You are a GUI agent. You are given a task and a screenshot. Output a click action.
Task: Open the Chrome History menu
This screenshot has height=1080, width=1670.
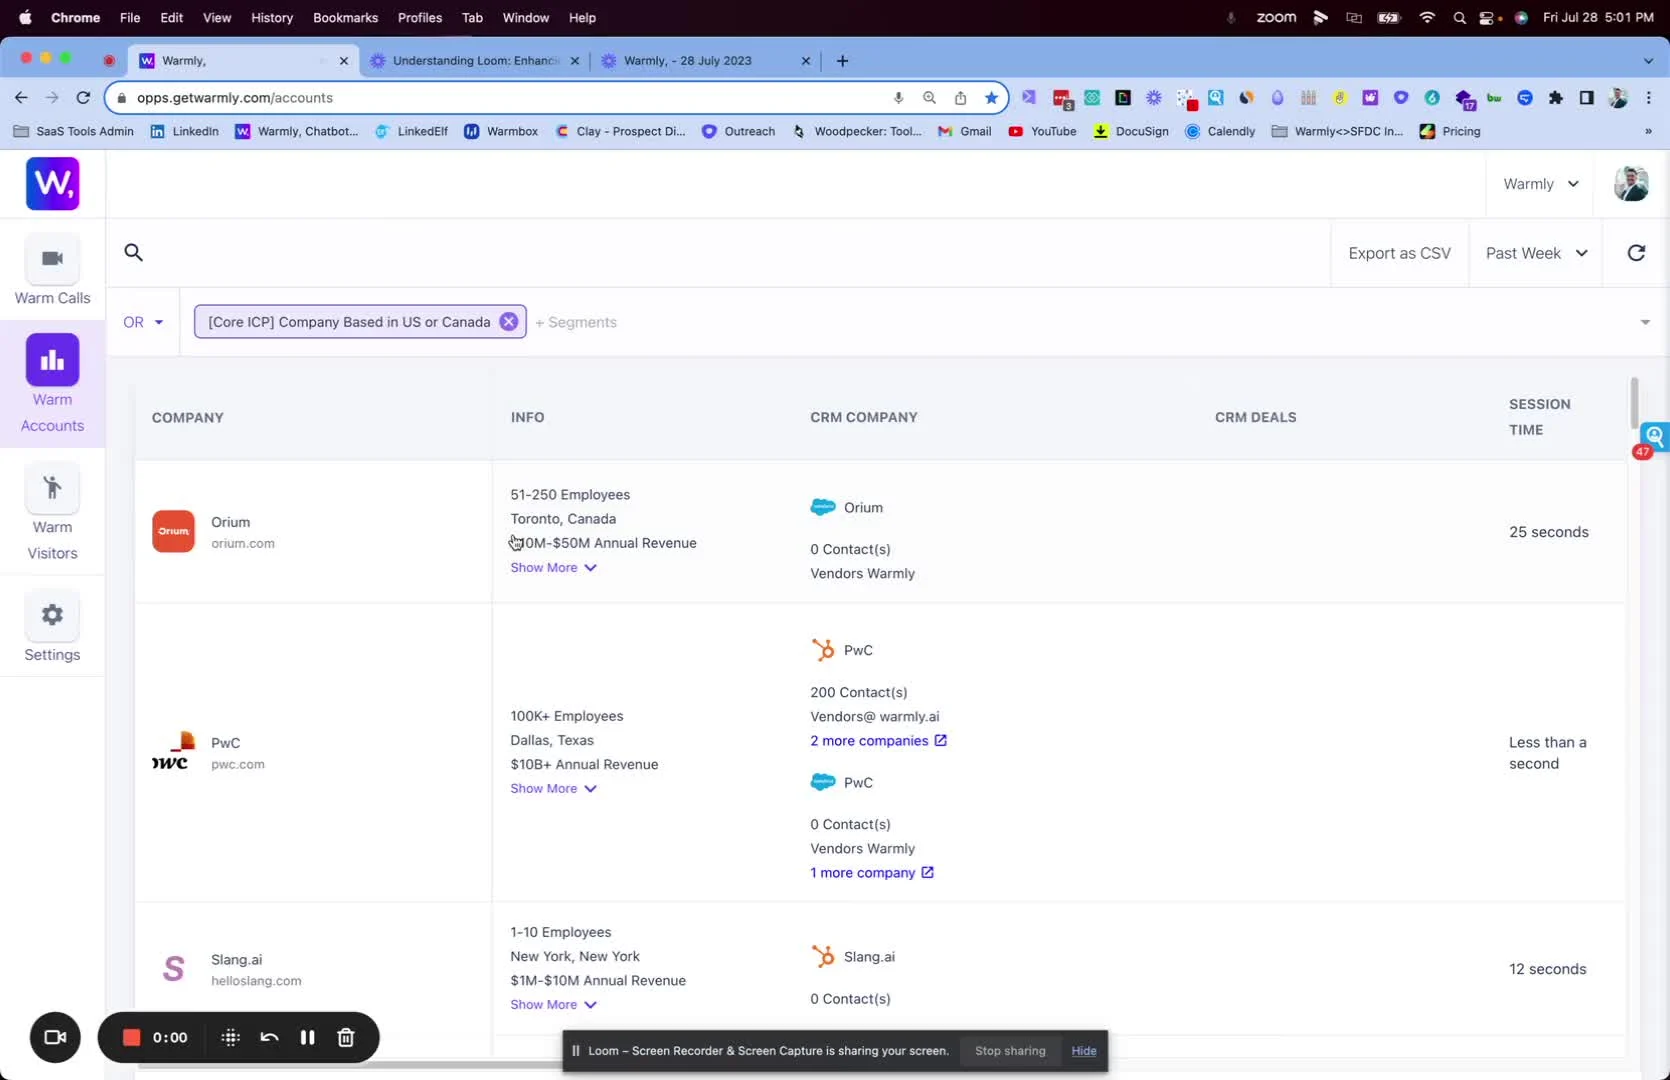[x=272, y=18]
